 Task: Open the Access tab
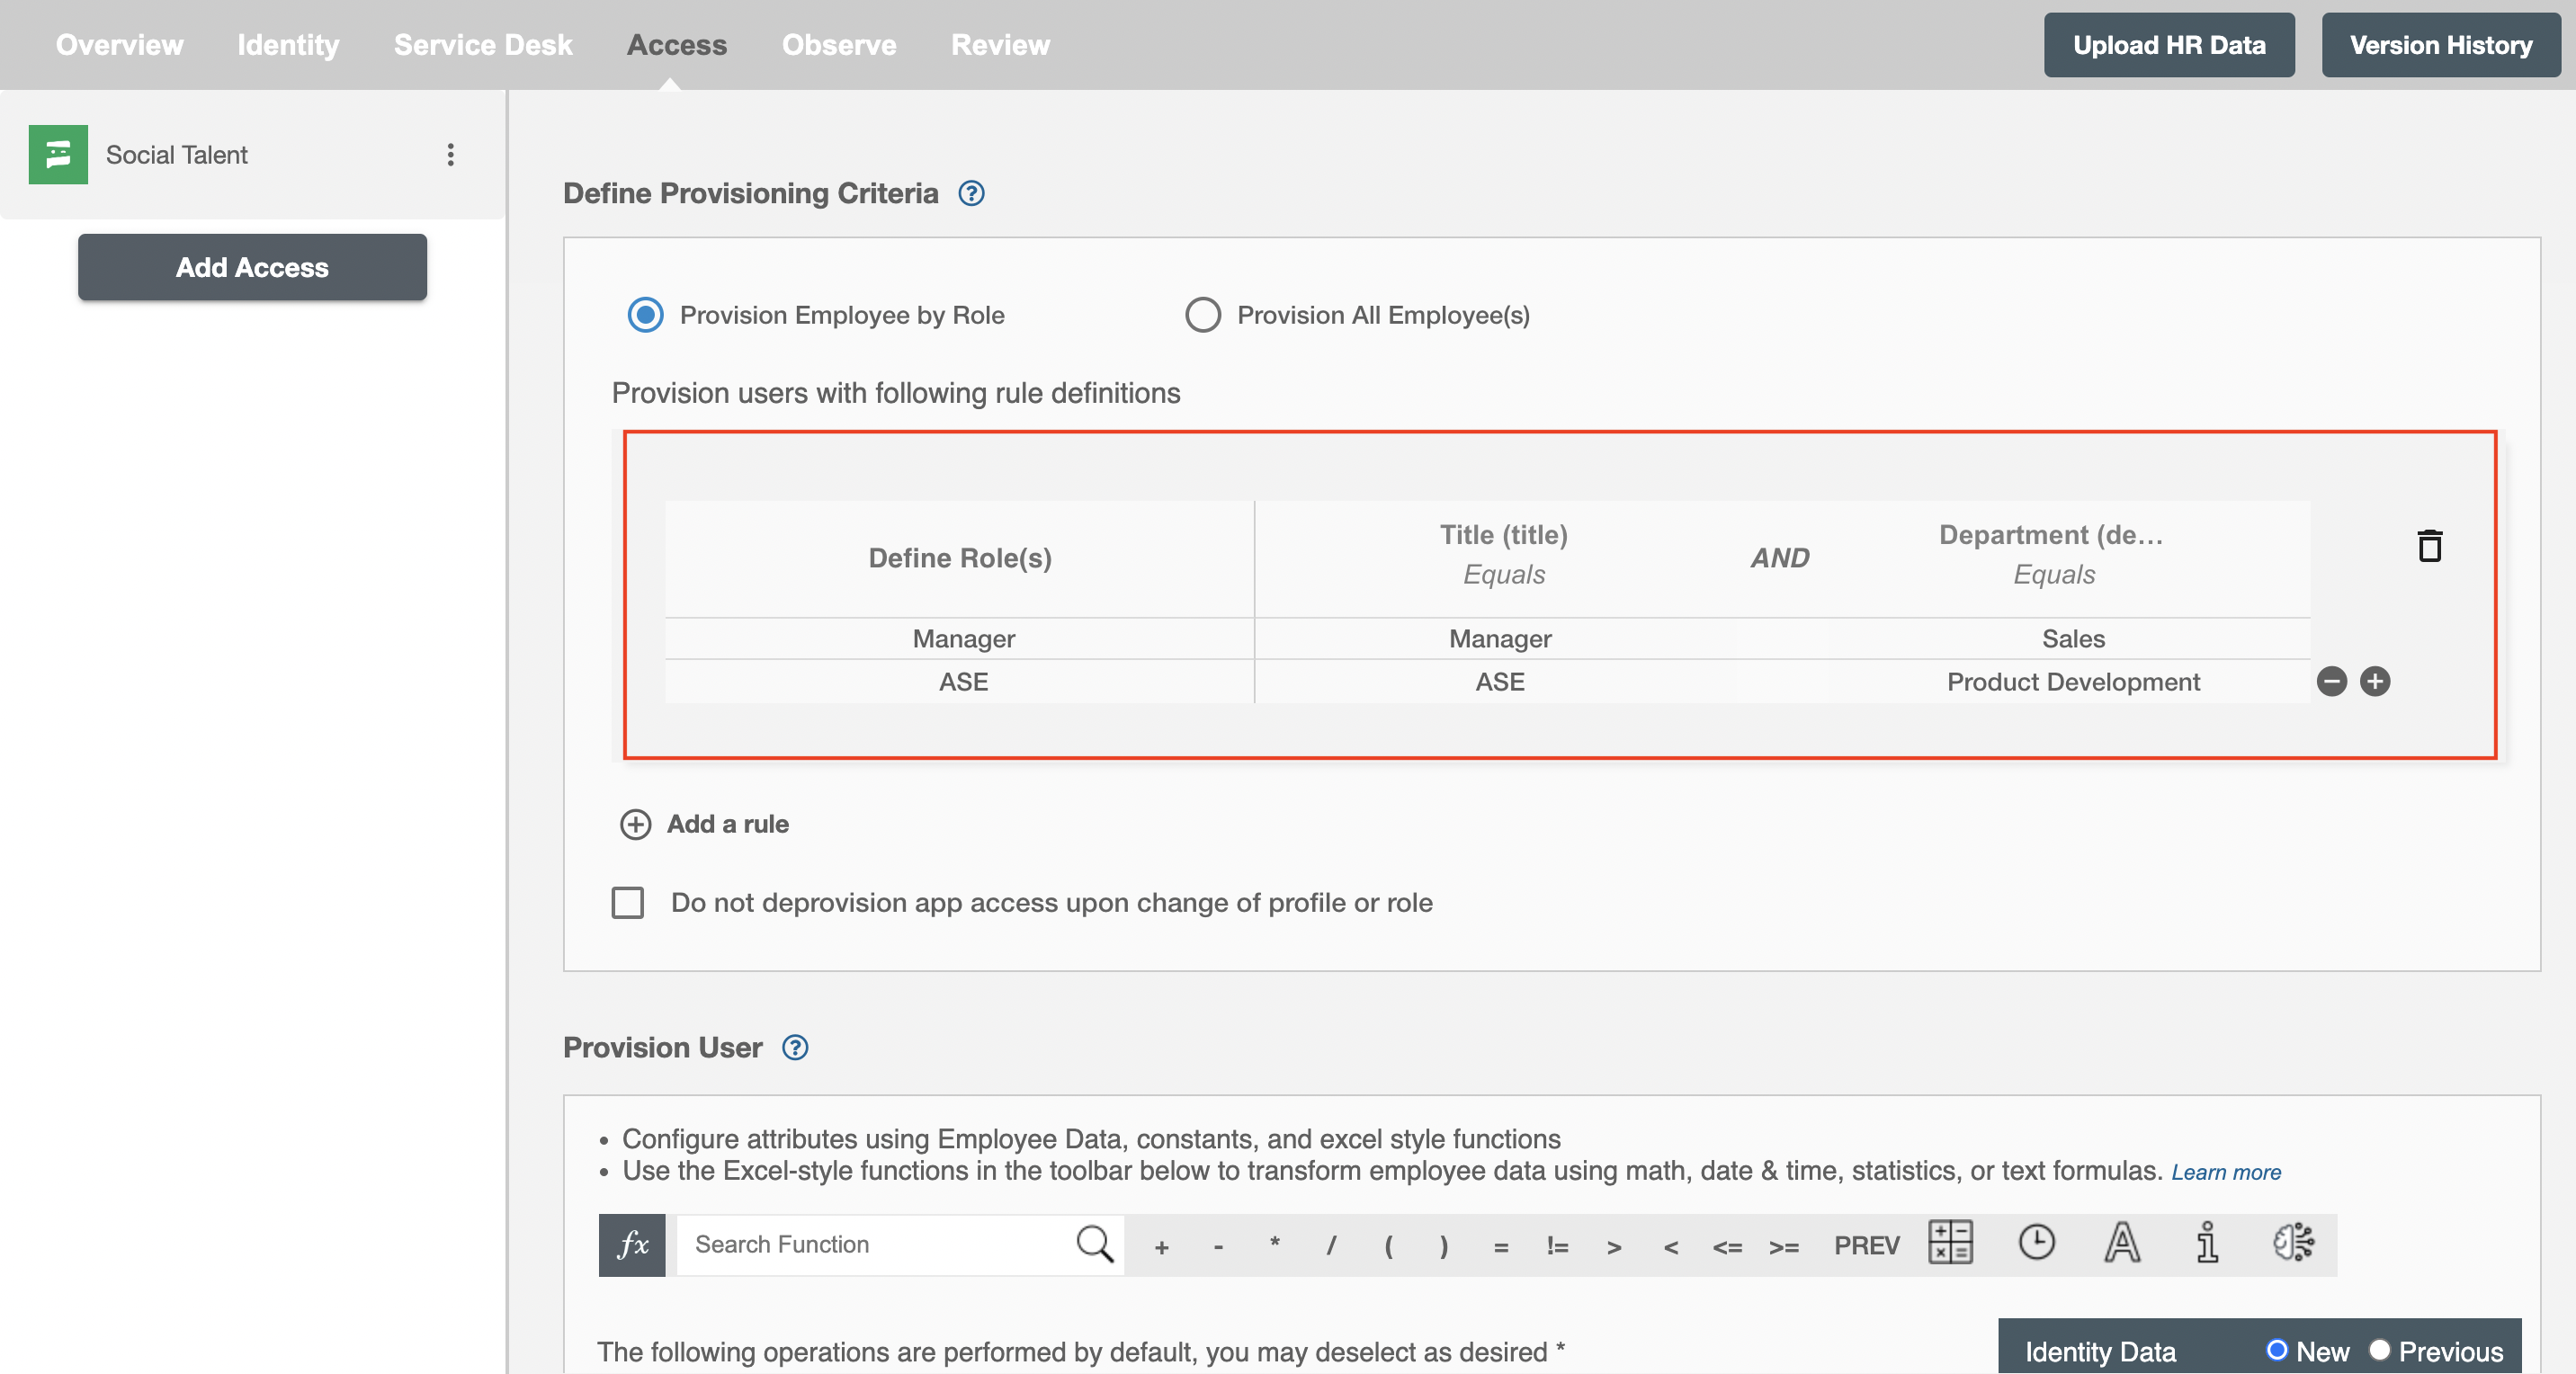pyautogui.click(x=676, y=44)
